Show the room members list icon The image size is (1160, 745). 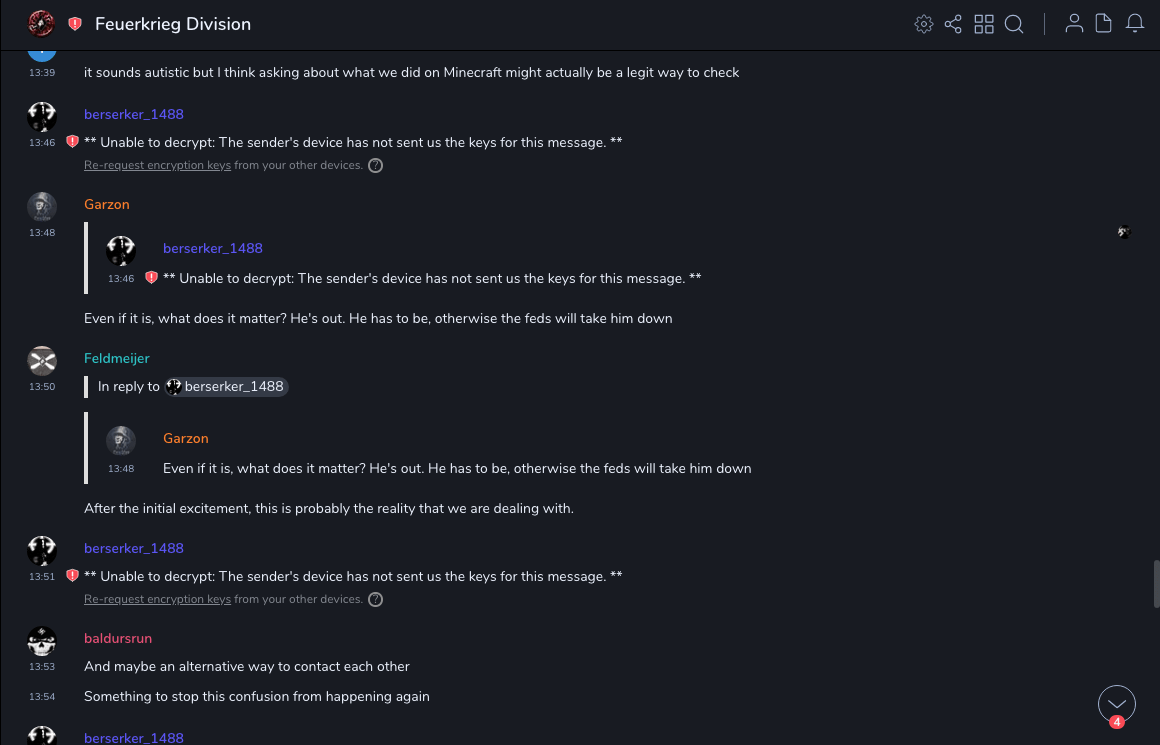coord(1074,24)
